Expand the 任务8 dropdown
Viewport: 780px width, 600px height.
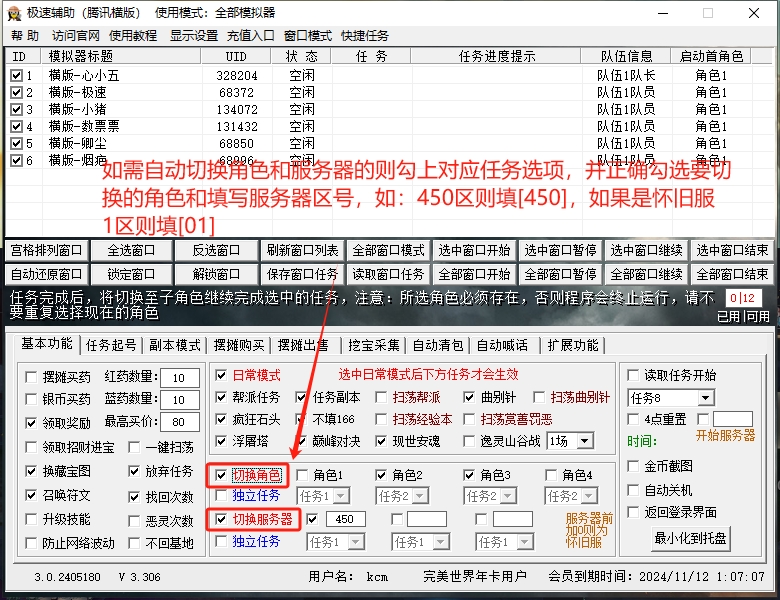[704, 398]
